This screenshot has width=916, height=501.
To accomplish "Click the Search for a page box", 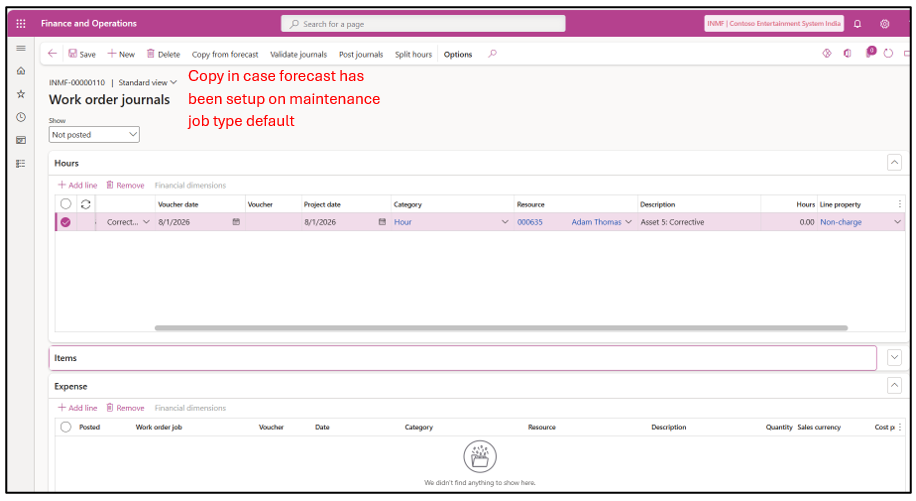I will pyautogui.click(x=423, y=24).
